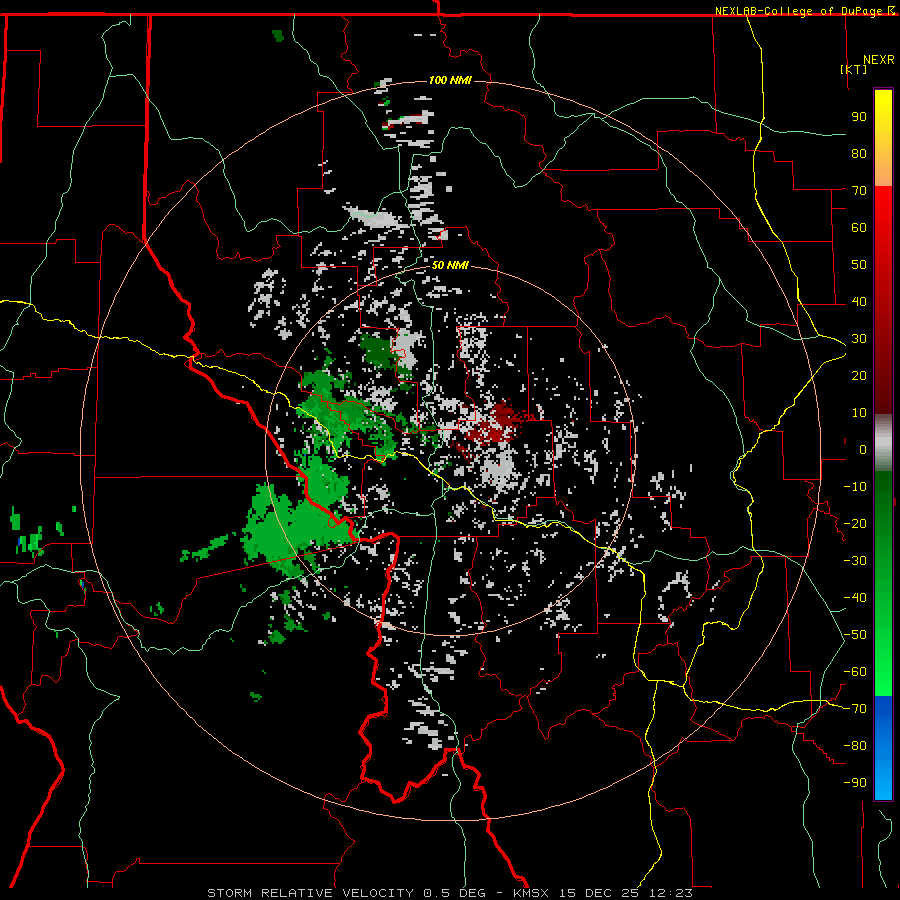Click the -60 value on the velocity scale

coord(855,672)
